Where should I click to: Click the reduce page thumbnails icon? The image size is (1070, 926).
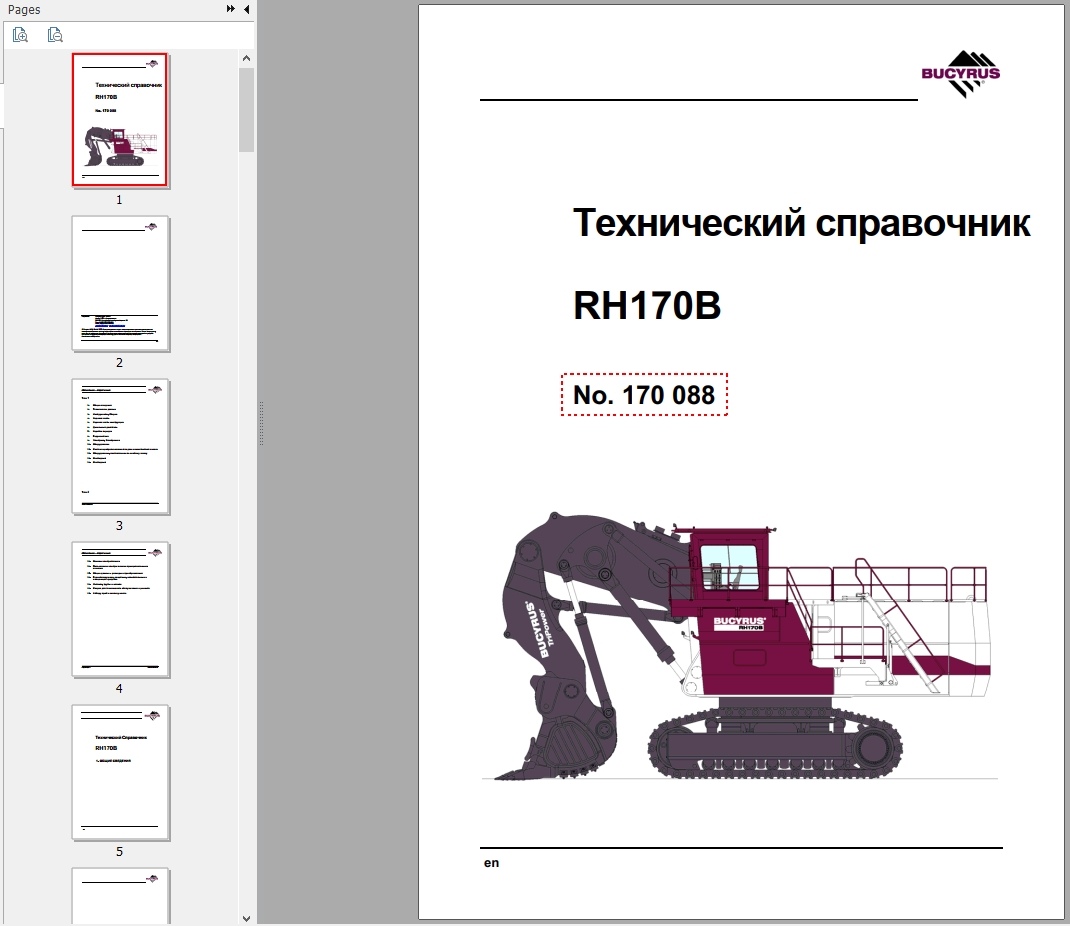click(x=55, y=34)
